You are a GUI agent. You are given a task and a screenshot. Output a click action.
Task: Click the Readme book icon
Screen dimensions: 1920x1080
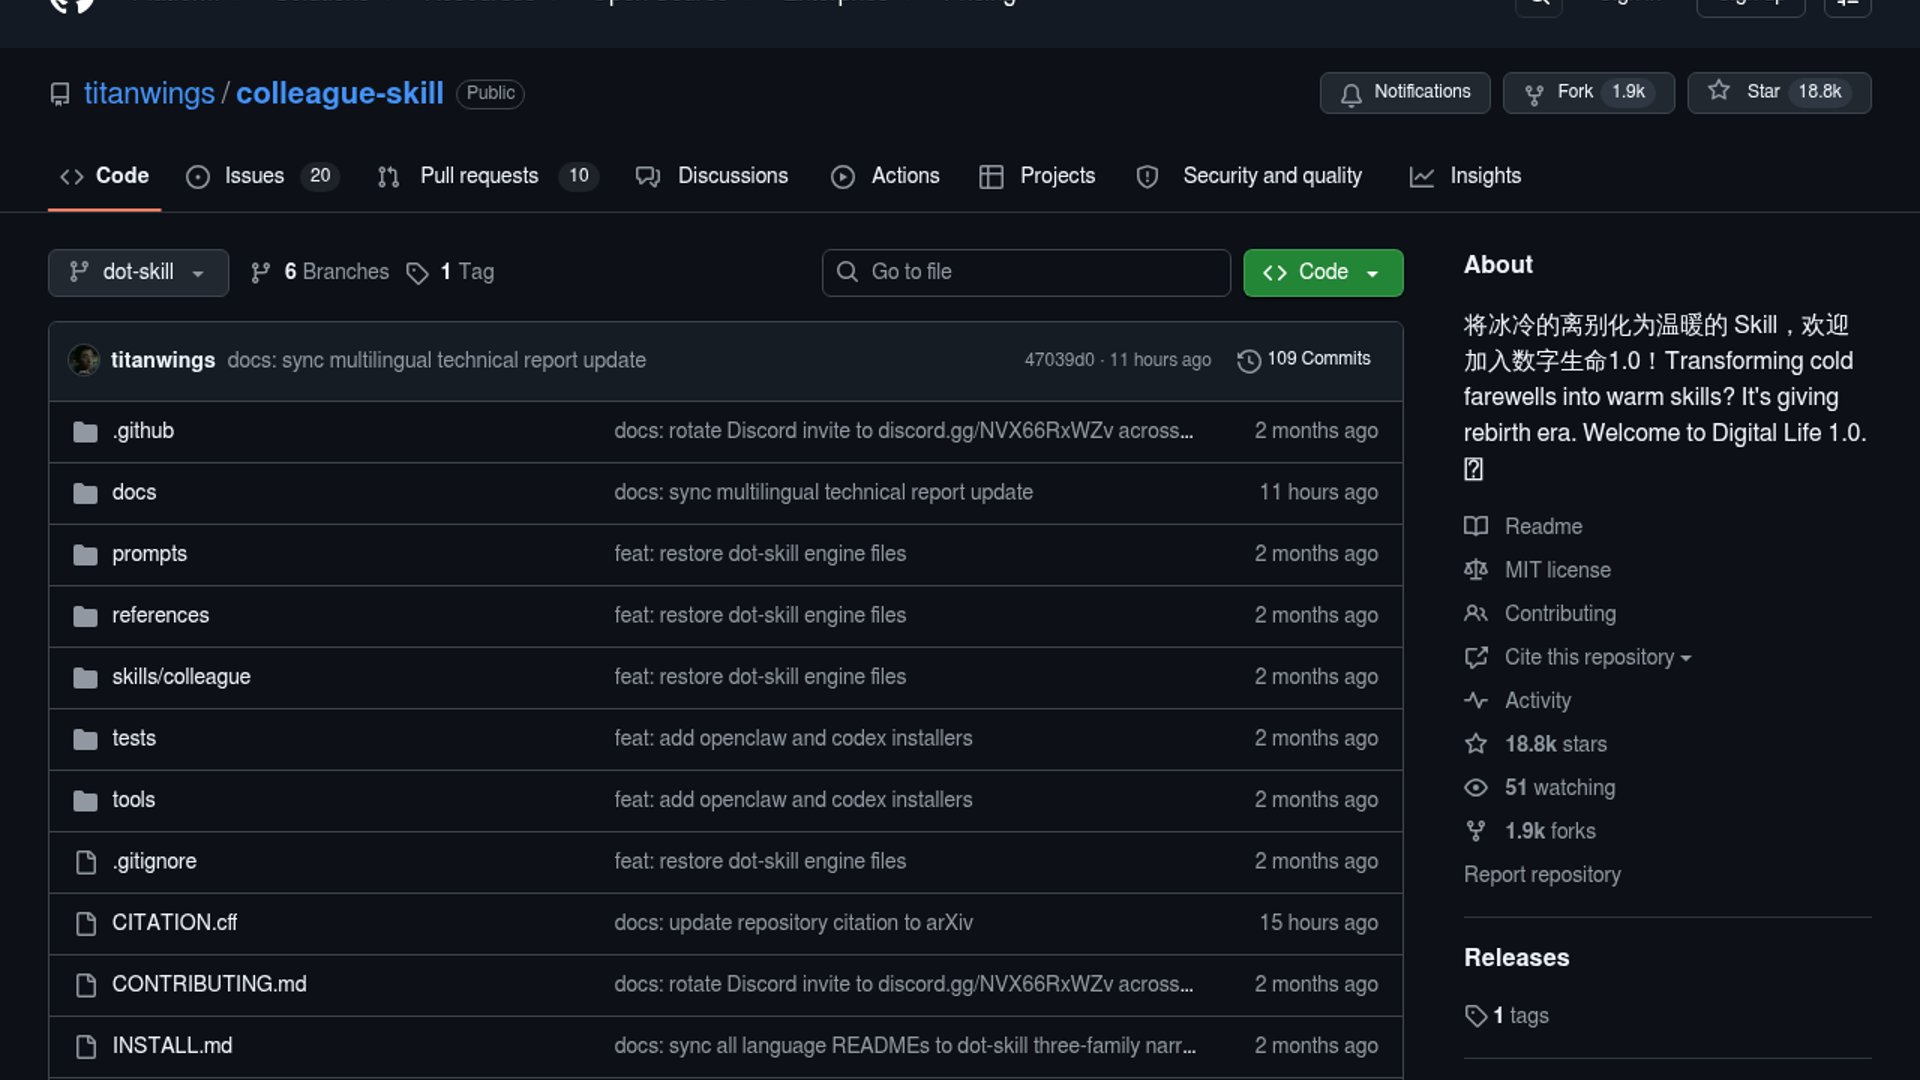(1476, 526)
